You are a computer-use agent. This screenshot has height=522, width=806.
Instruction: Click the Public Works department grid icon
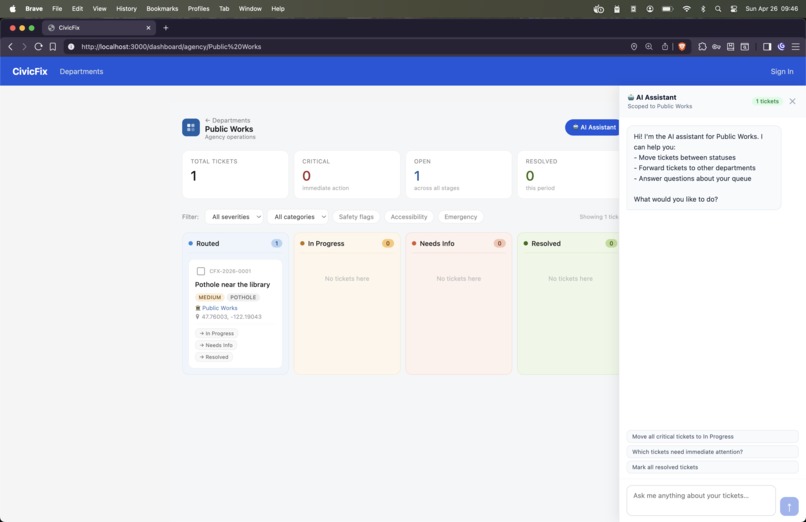191,127
